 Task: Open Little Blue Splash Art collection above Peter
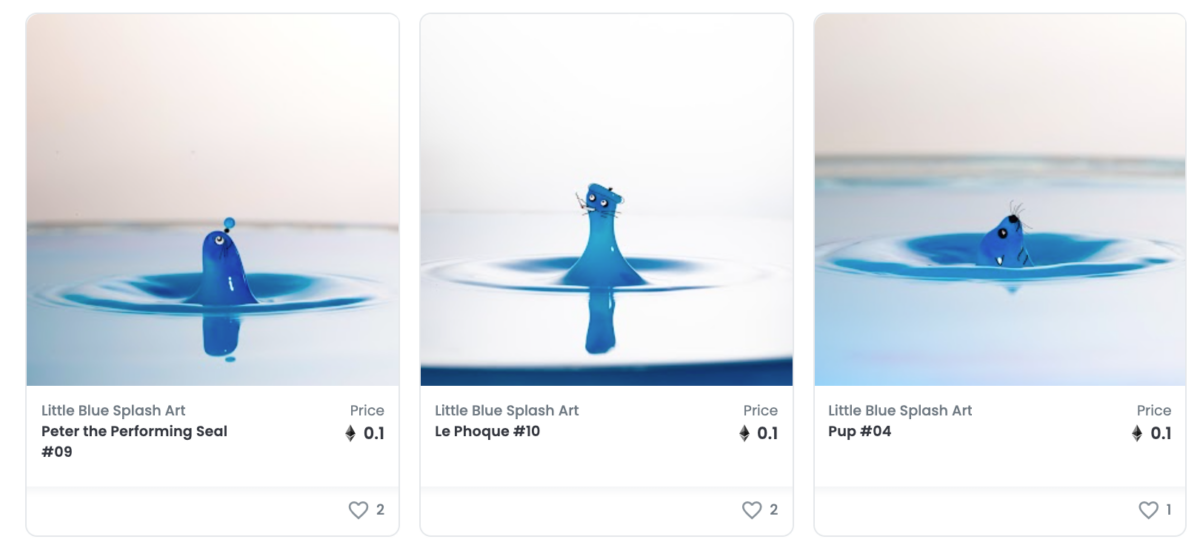click(x=113, y=410)
